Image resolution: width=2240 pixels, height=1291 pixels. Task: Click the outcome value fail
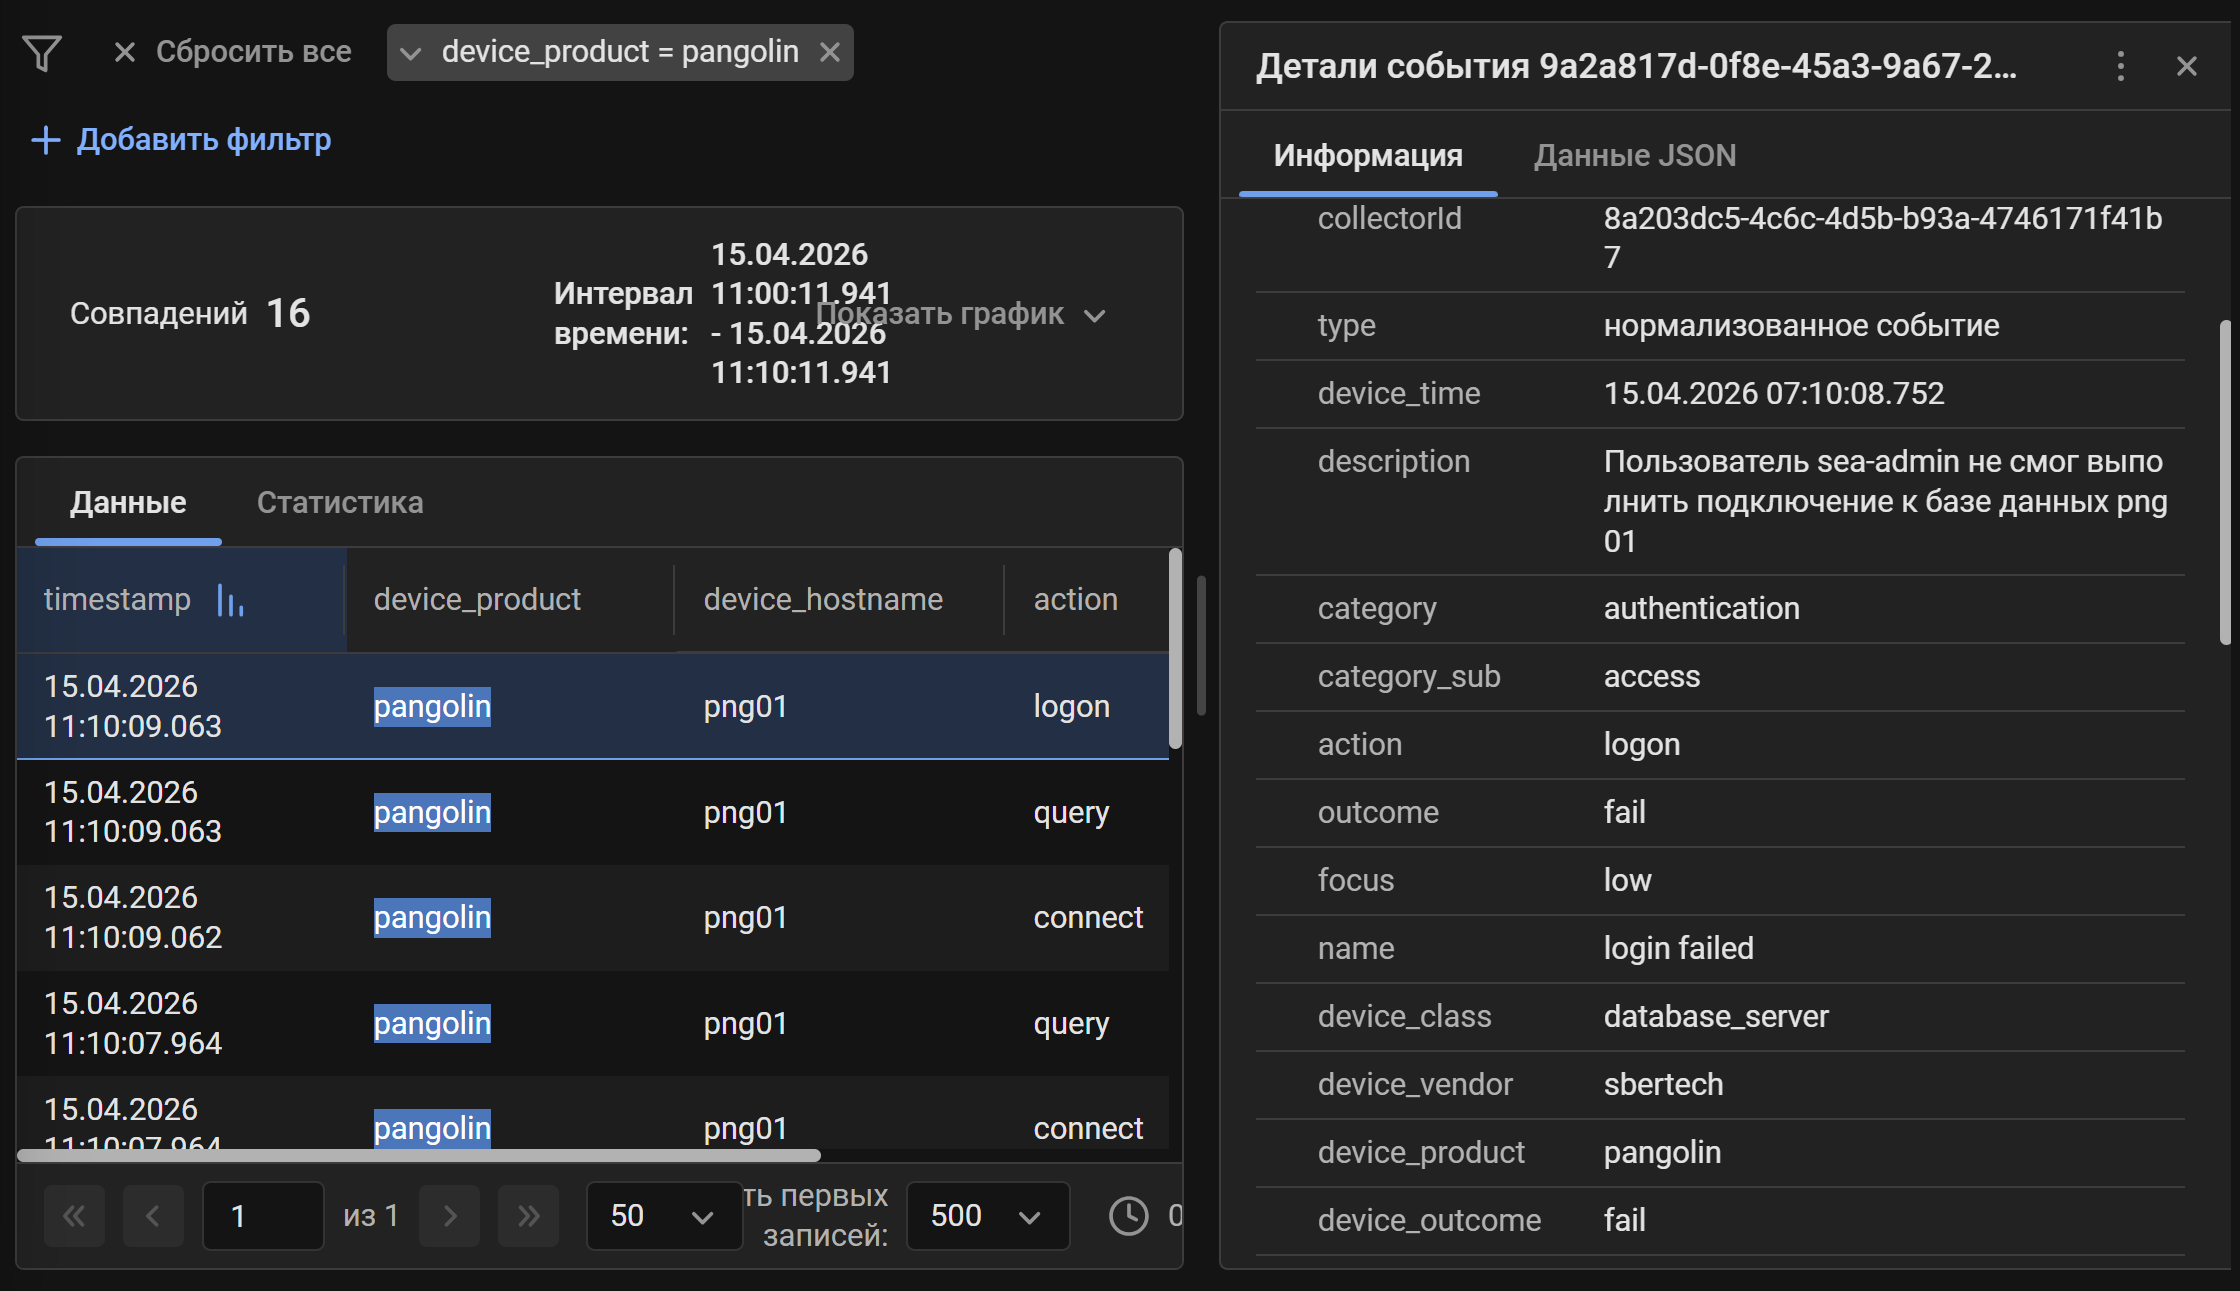(x=1625, y=812)
